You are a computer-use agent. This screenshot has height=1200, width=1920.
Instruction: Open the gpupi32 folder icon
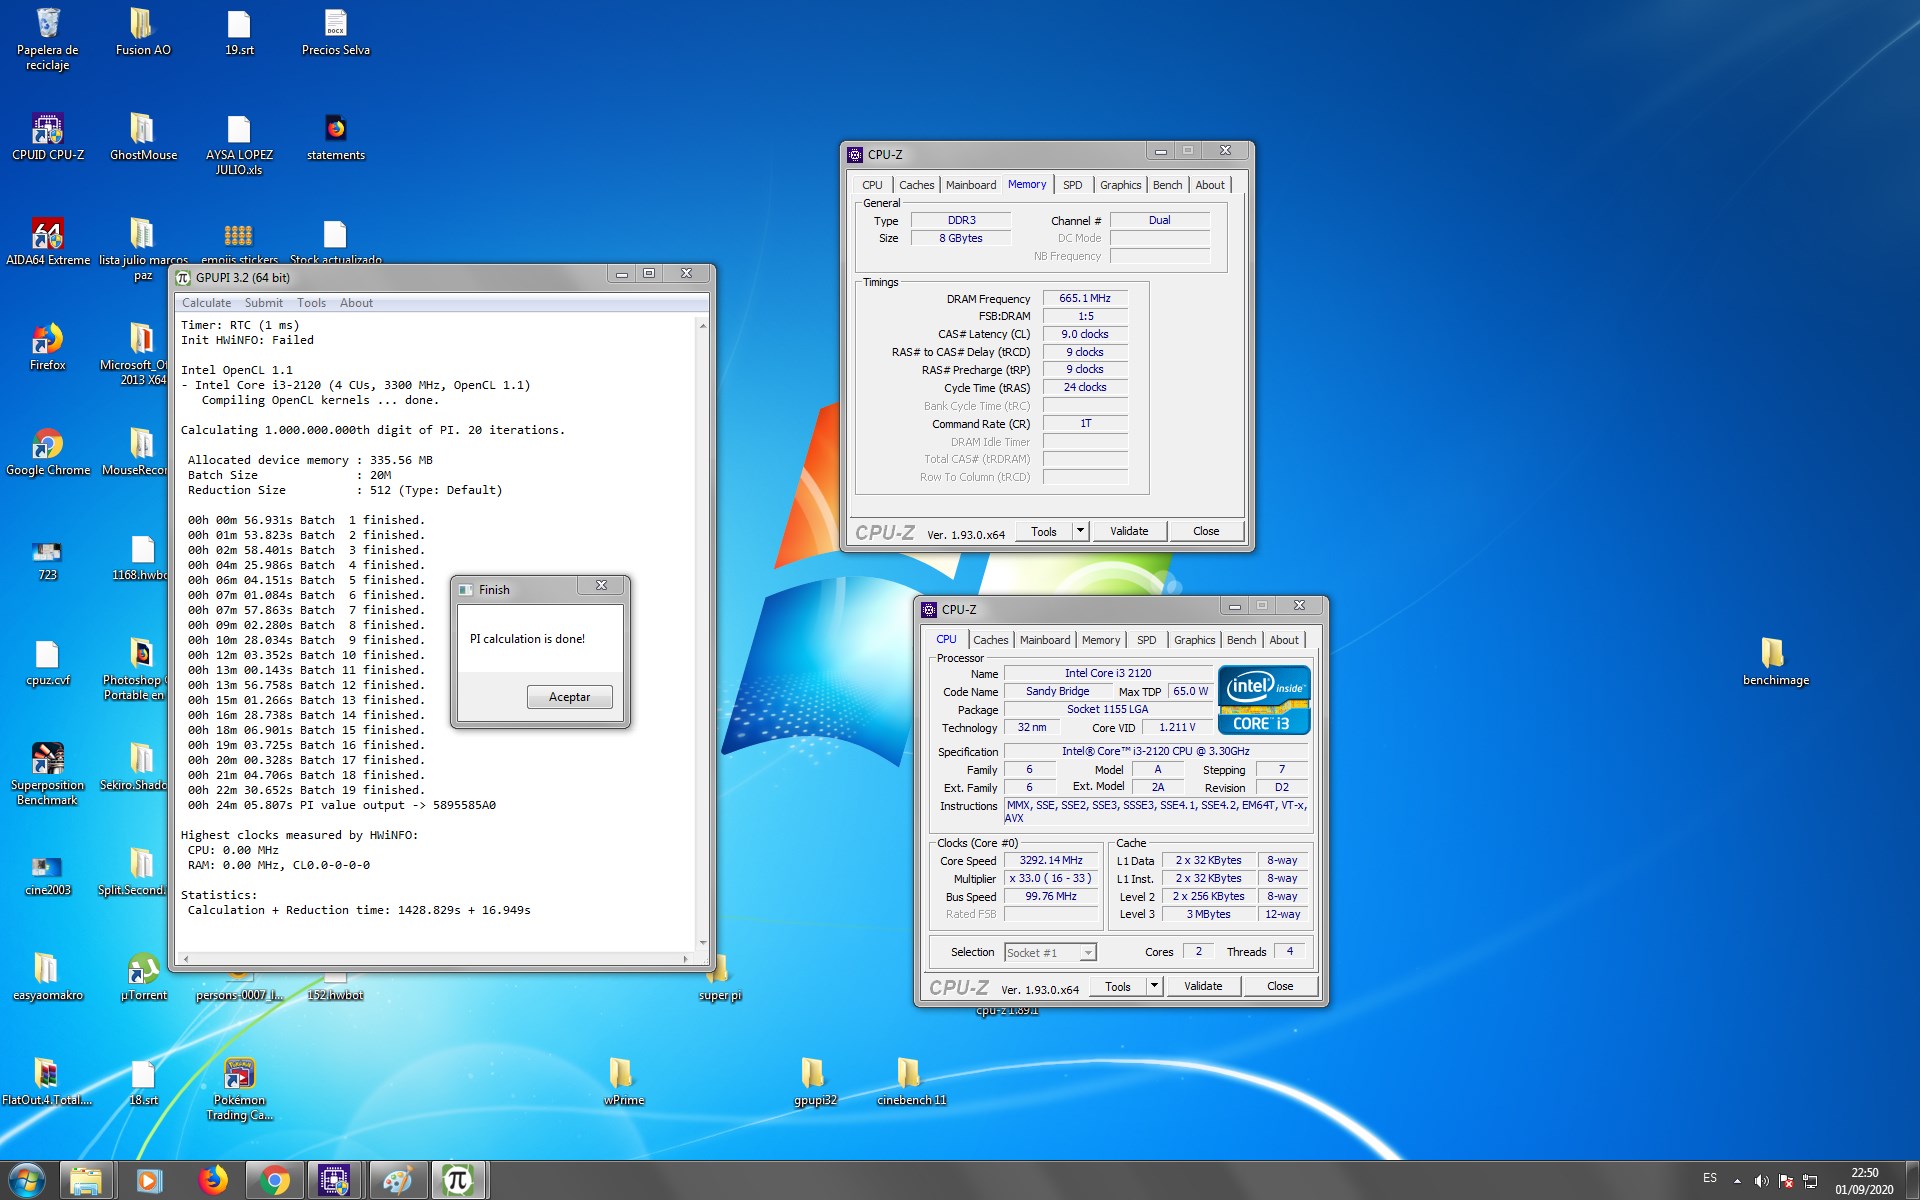(x=814, y=1081)
